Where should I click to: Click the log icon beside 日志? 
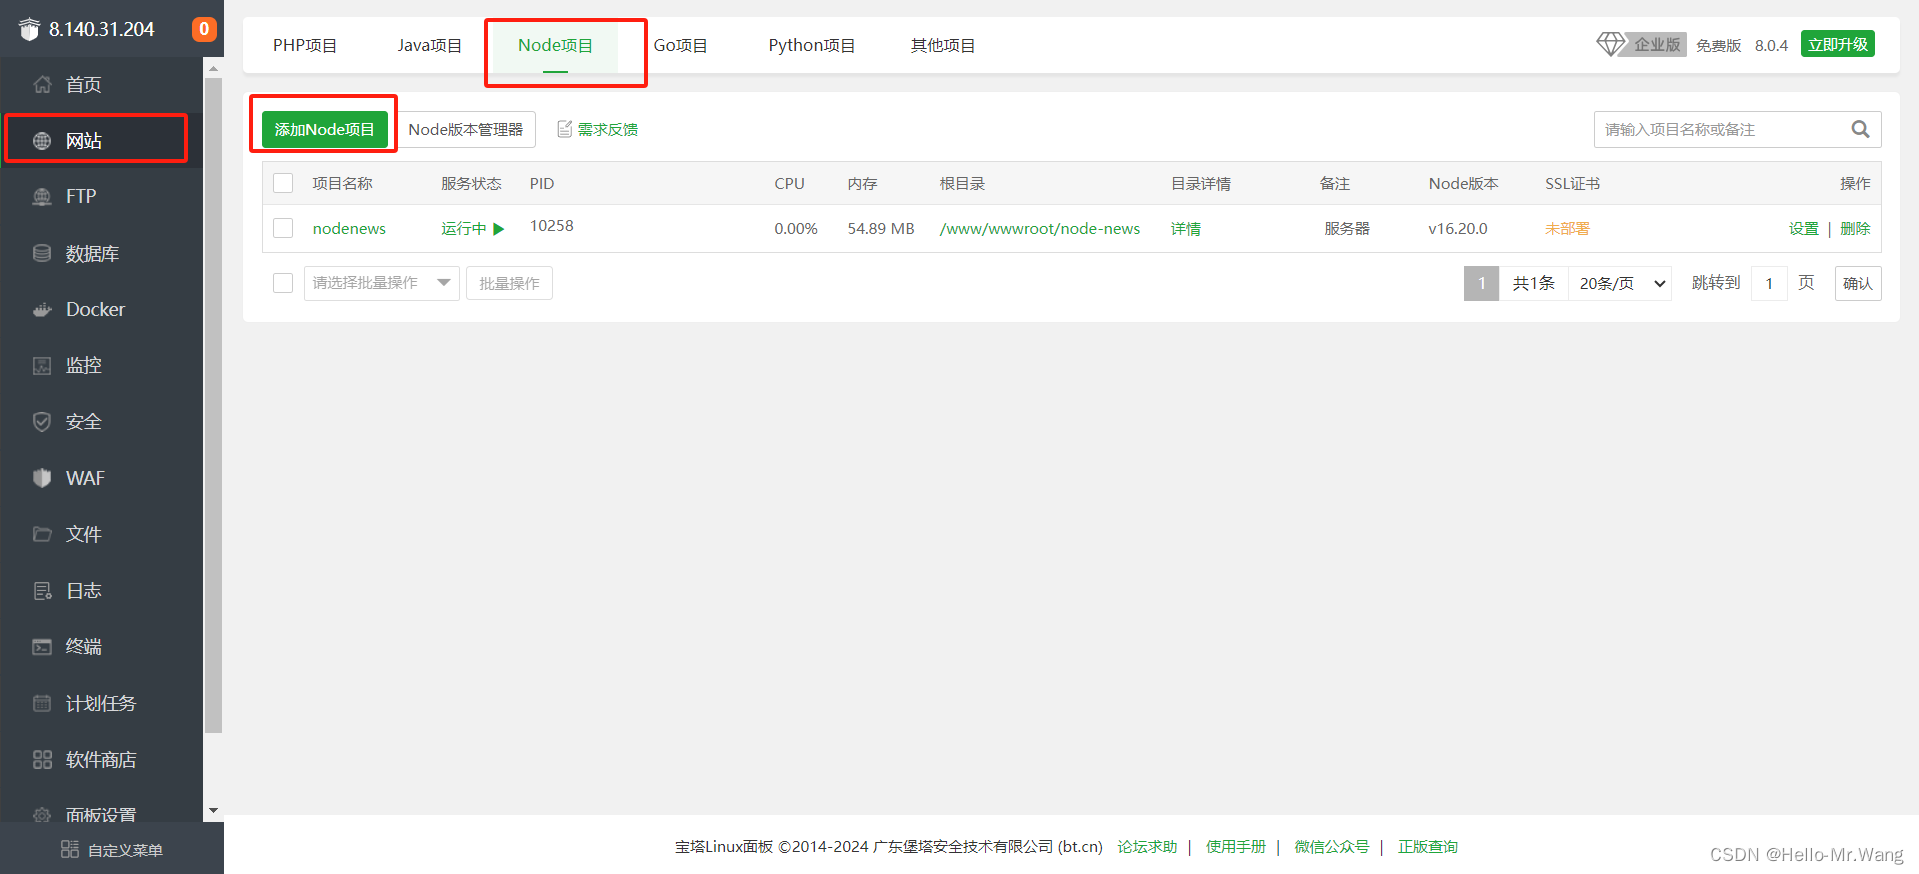point(42,591)
